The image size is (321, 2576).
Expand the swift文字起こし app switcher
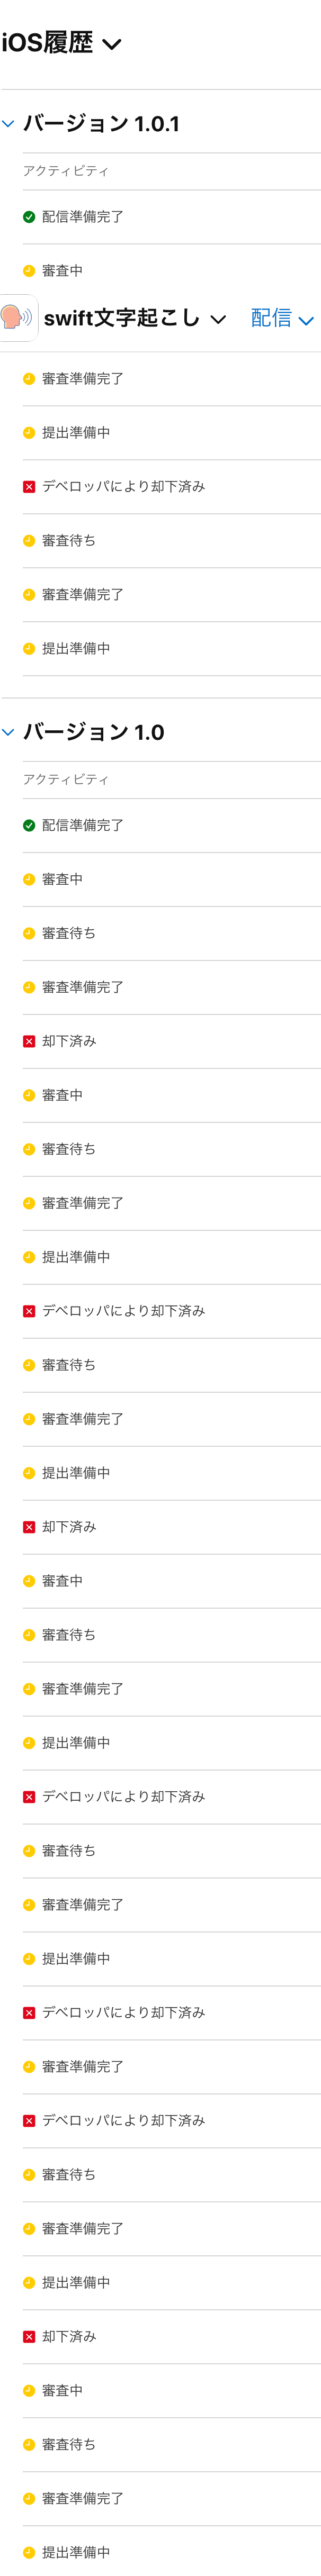(x=218, y=319)
